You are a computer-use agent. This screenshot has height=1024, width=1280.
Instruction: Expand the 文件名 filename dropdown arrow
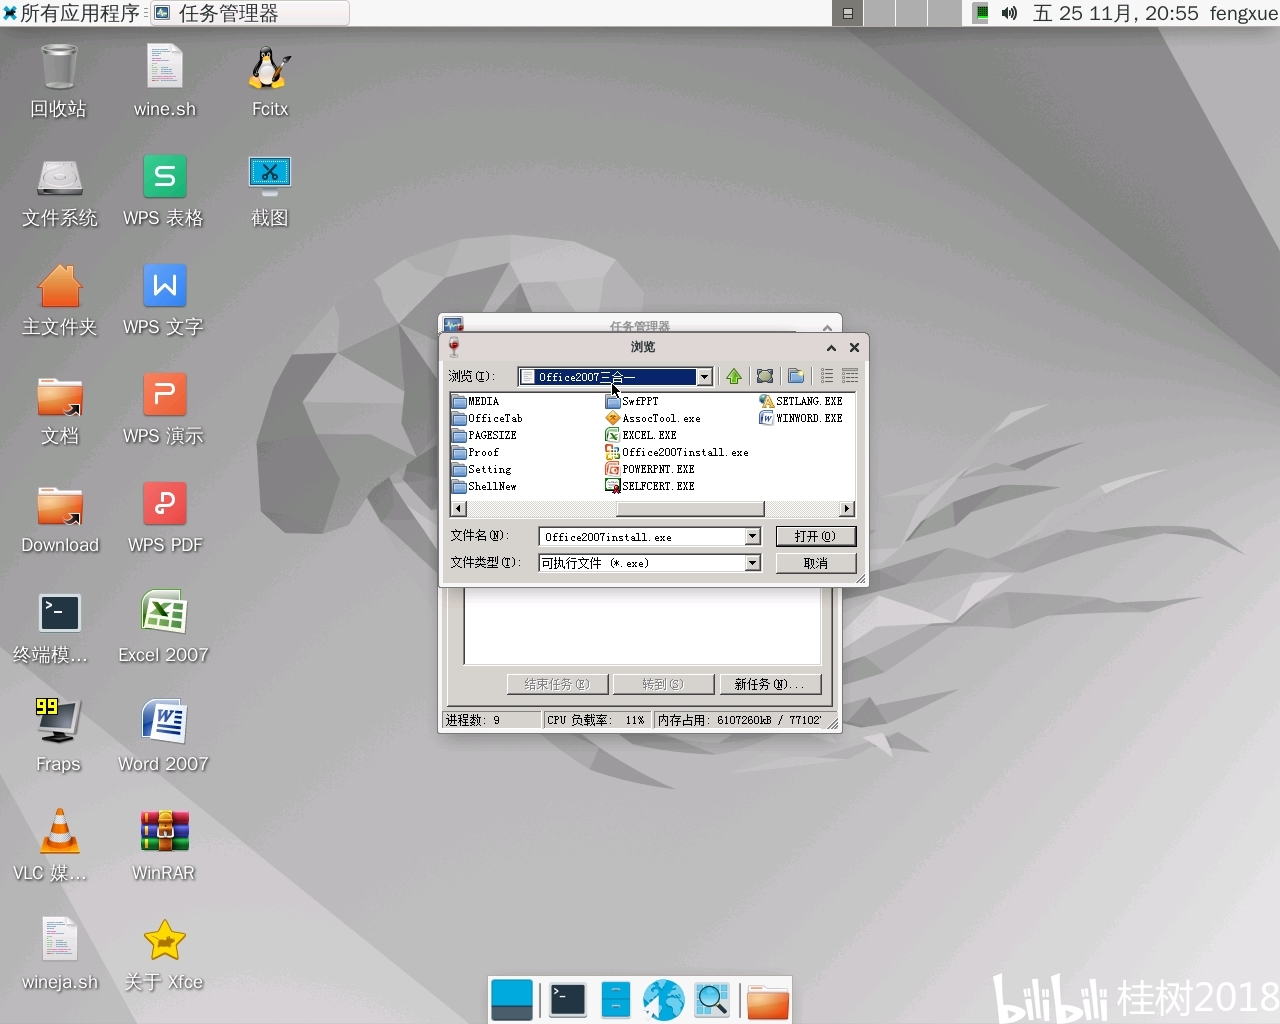752,537
